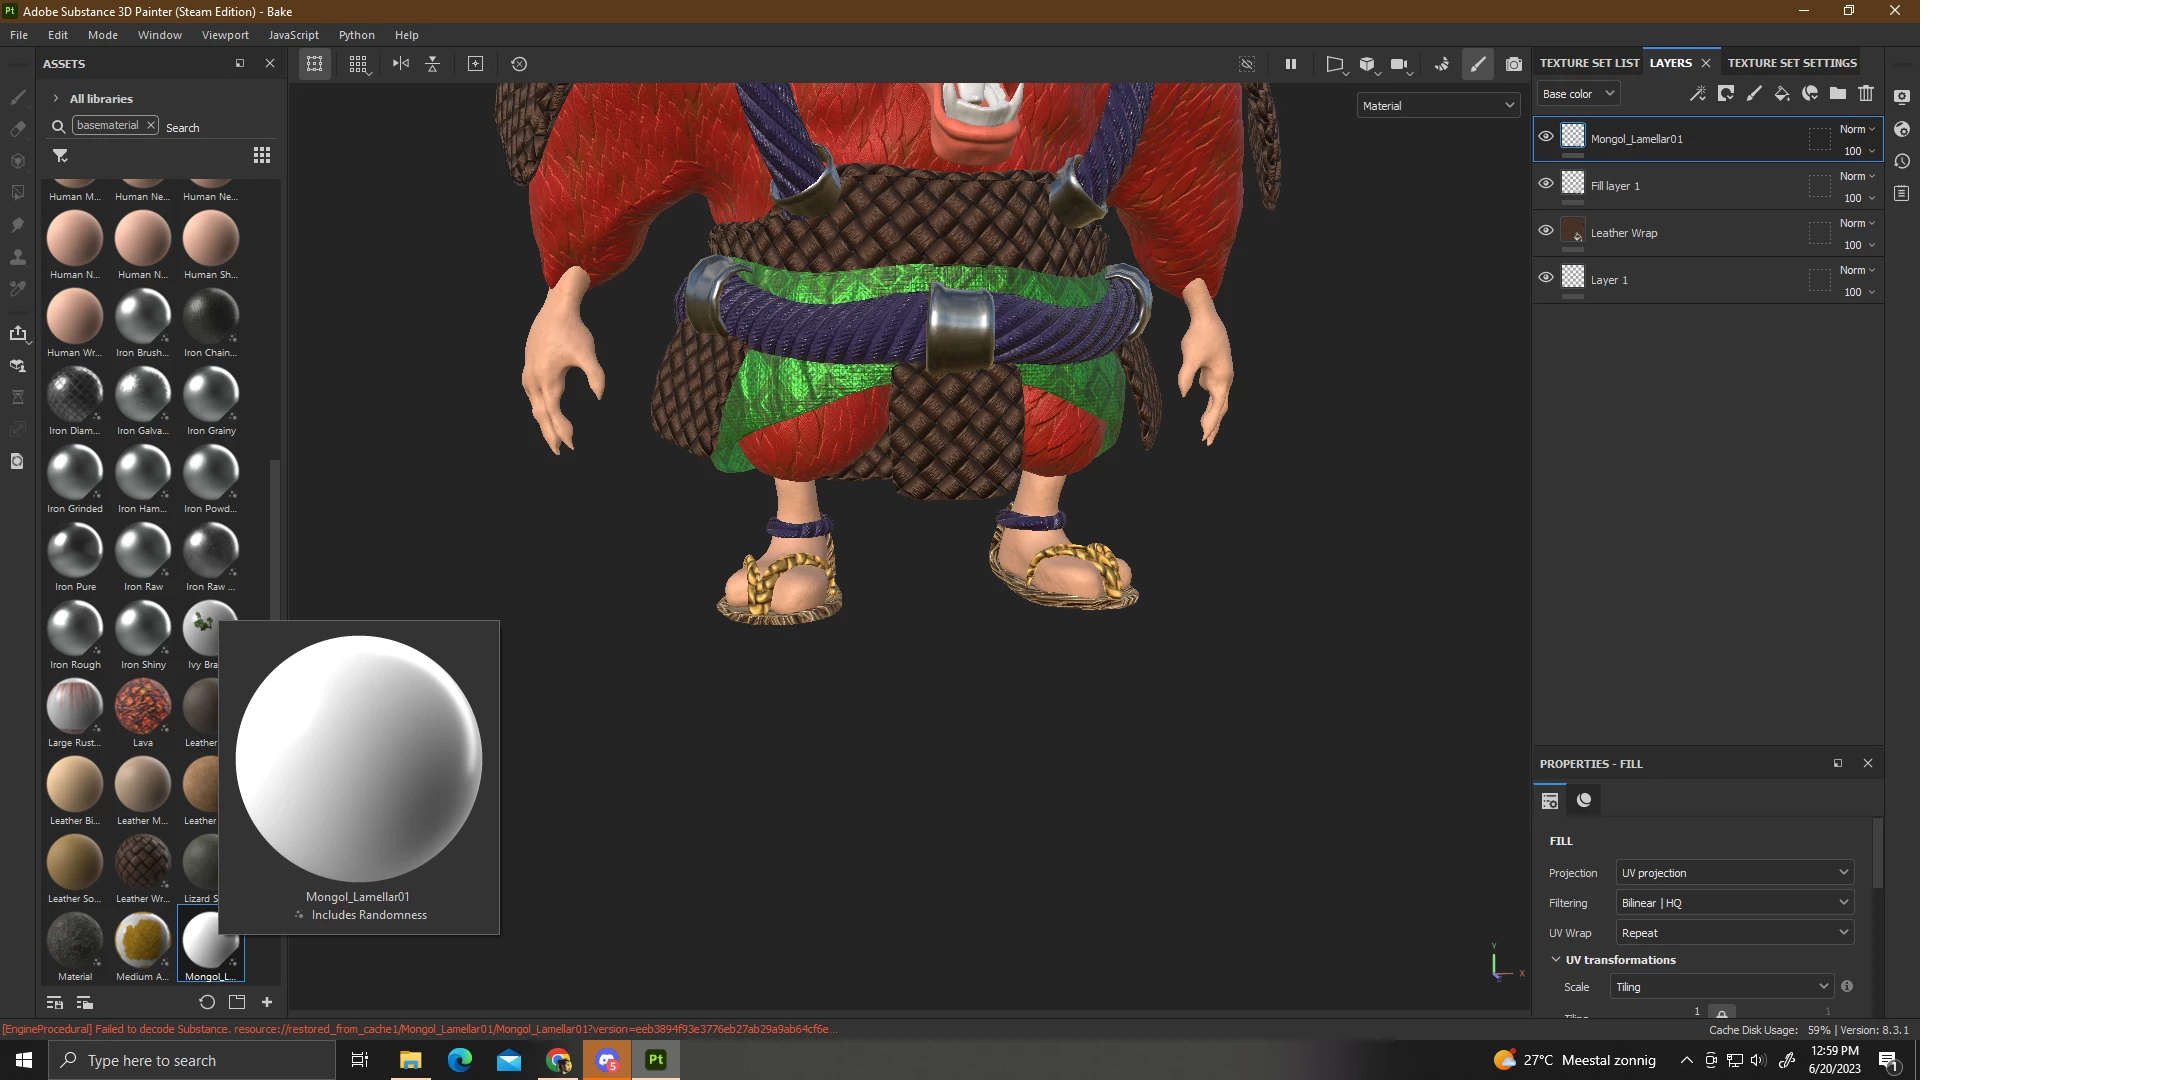Image resolution: width=2168 pixels, height=1080 pixels.
Task: Open the asset filter funnel icon
Action: click(60, 156)
